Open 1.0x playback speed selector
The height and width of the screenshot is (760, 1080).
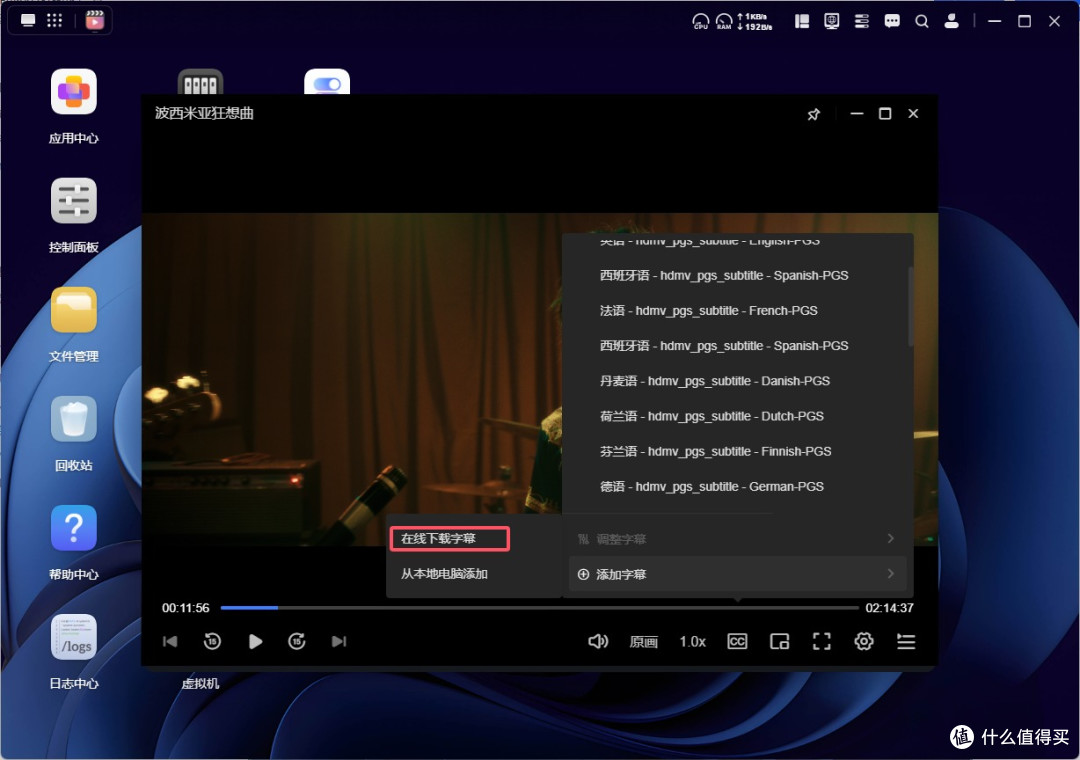point(692,642)
